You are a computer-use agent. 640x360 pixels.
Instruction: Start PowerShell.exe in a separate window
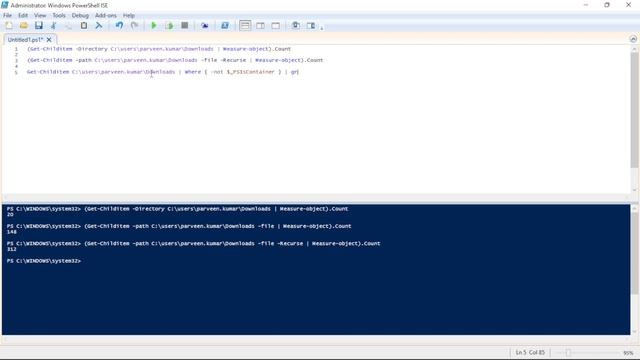click(x=225, y=26)
